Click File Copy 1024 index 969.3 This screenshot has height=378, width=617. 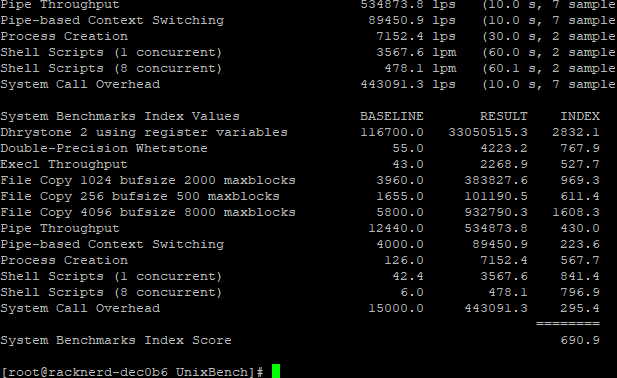(x=580, y=181)
